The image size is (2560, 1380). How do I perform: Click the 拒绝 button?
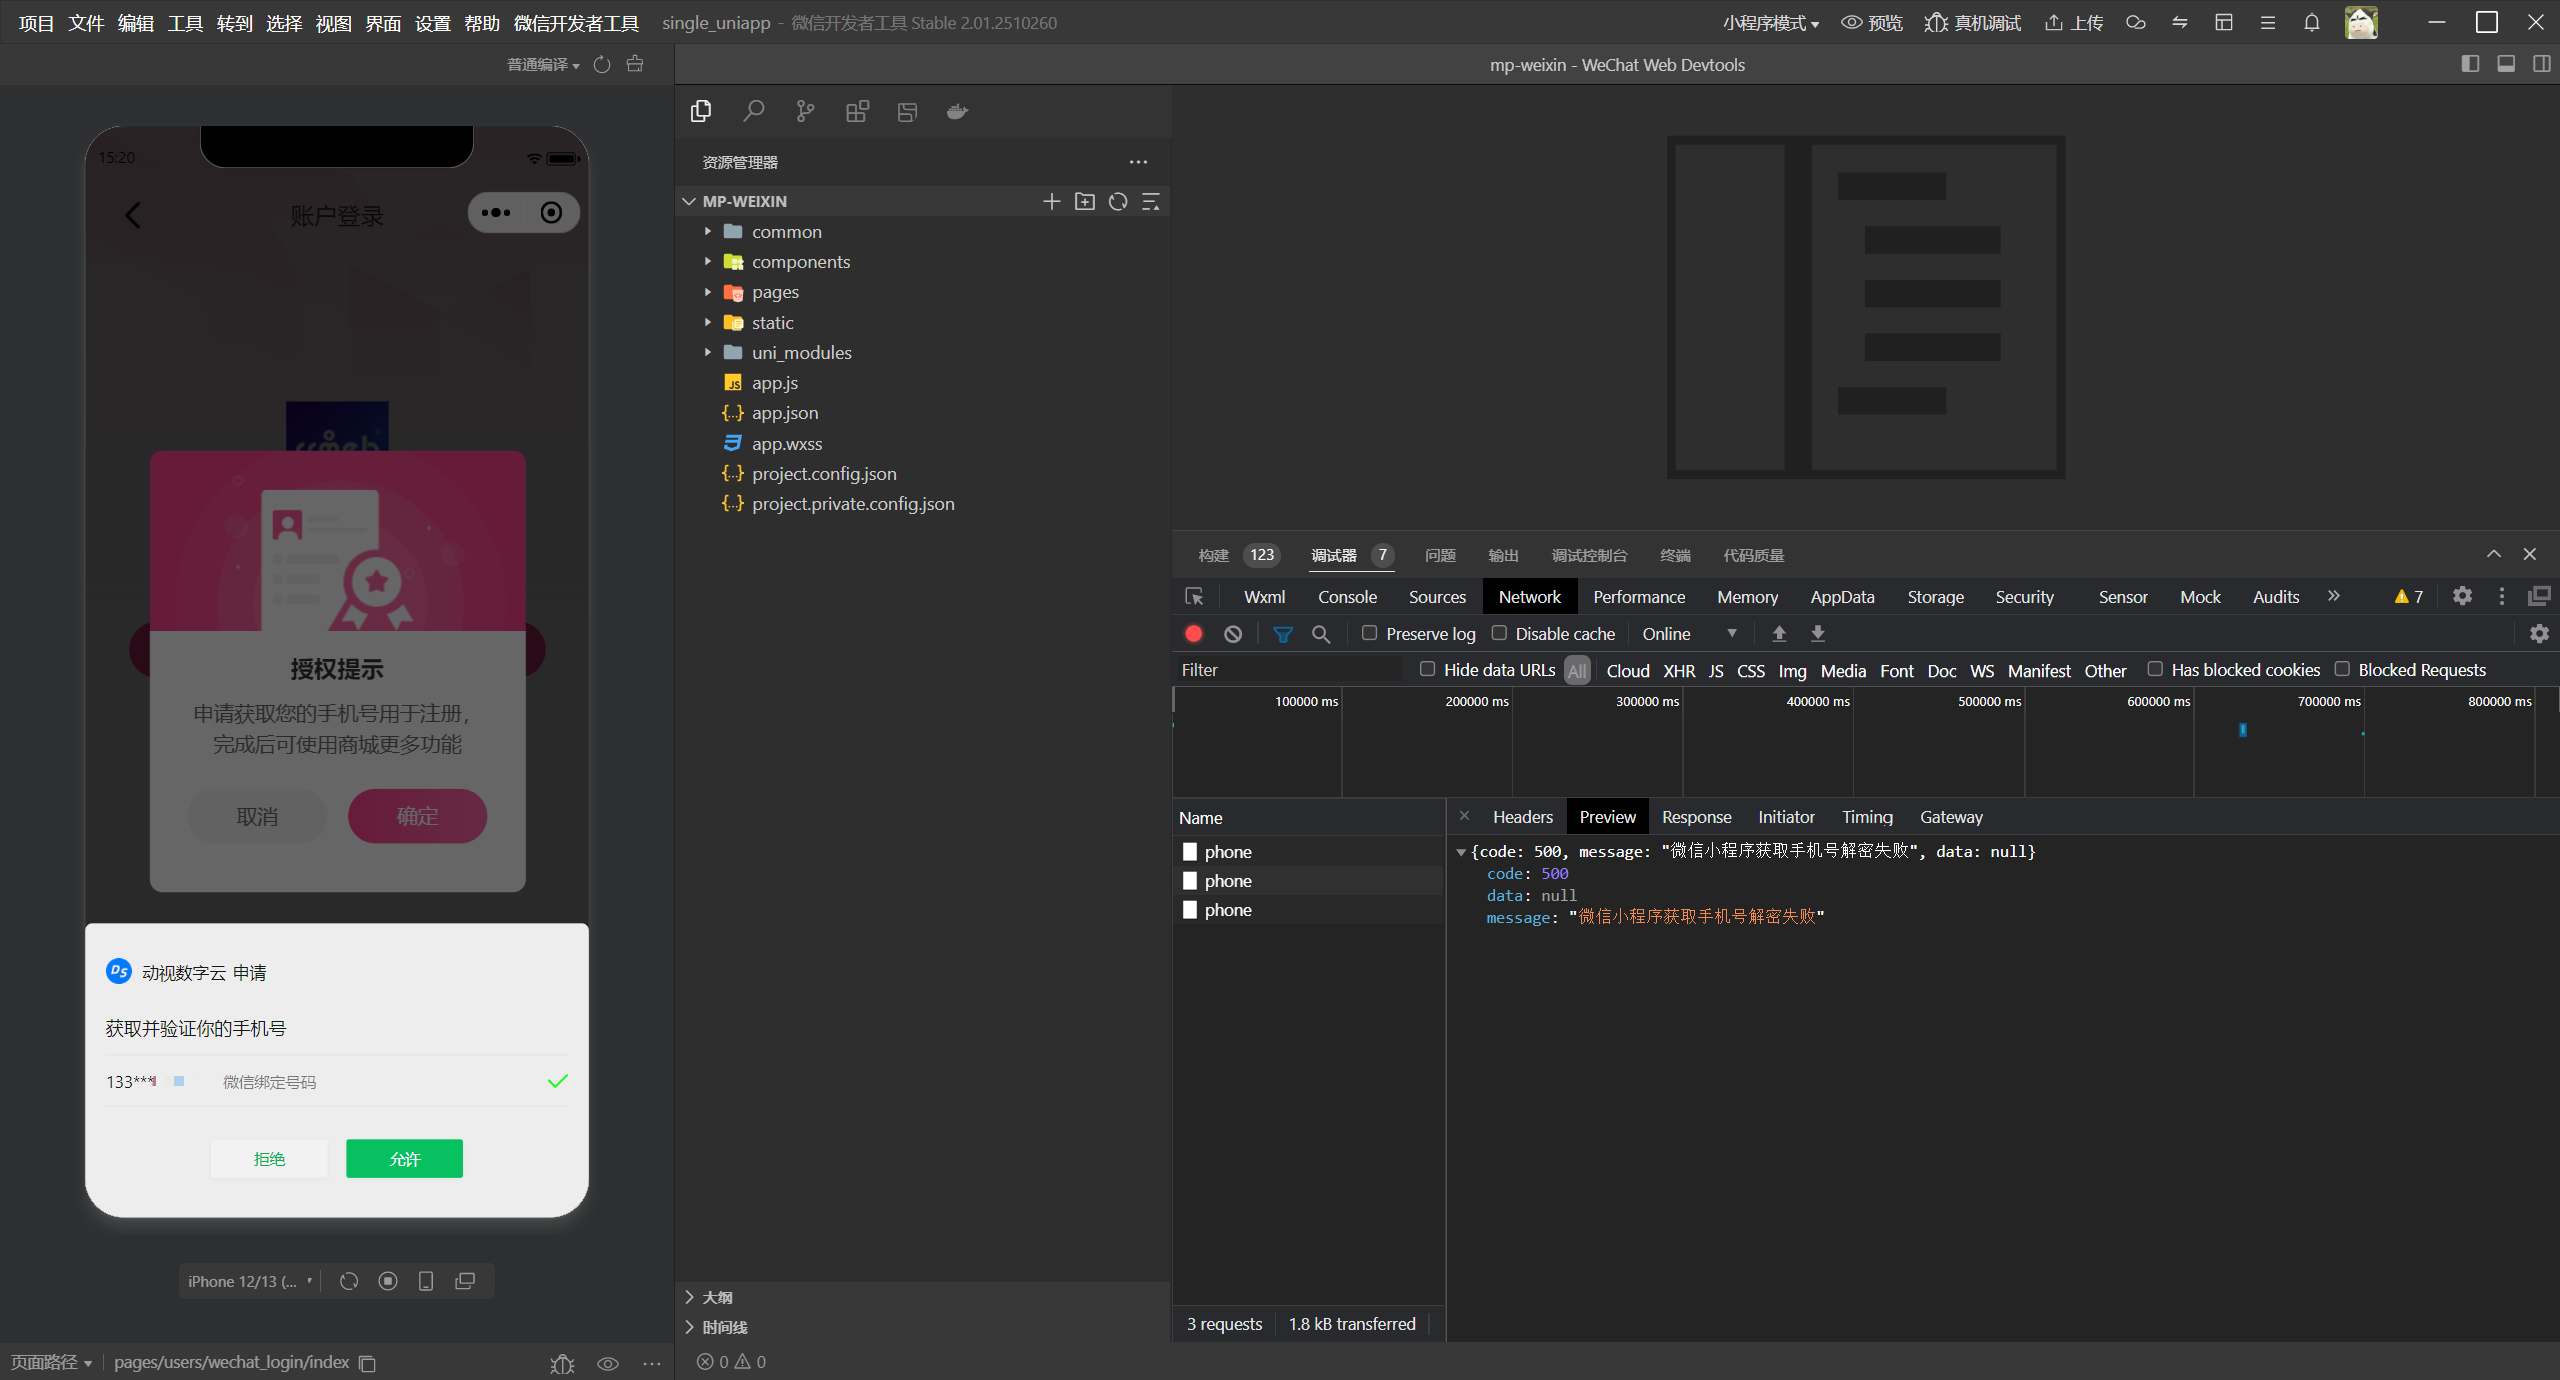[269, 1159]
